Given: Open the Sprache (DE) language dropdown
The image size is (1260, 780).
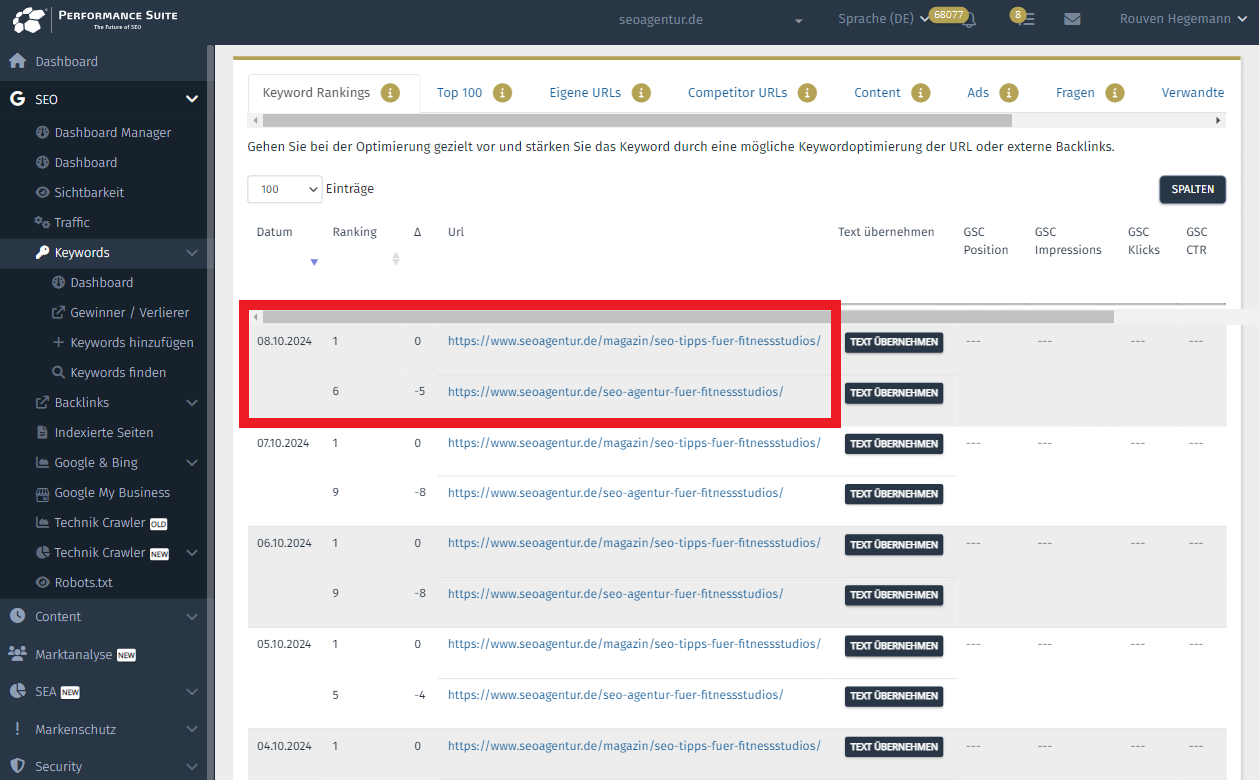Looking at the screenshot, I should tap(883, 19).
